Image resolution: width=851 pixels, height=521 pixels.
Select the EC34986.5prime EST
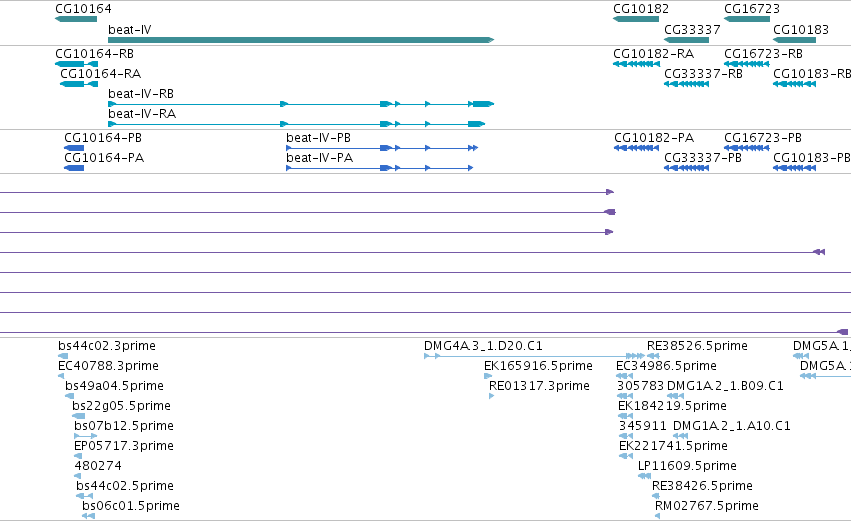(x=625, y=376)
